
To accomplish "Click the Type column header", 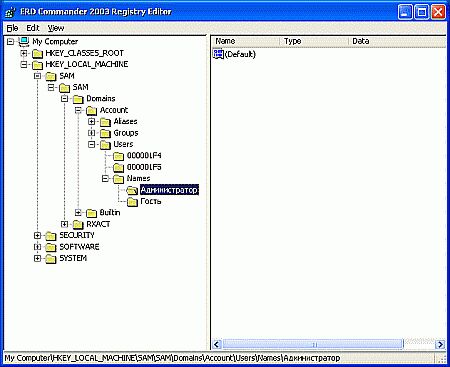I will (314, 41).
